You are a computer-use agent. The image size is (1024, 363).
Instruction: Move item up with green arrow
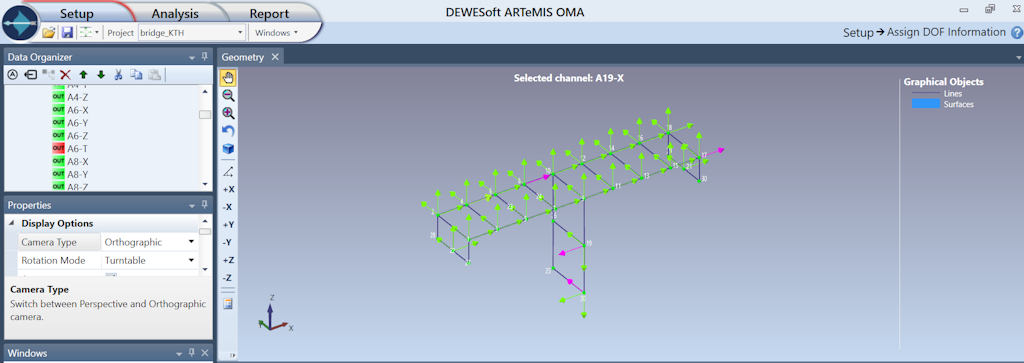click(x=83, y=74)
